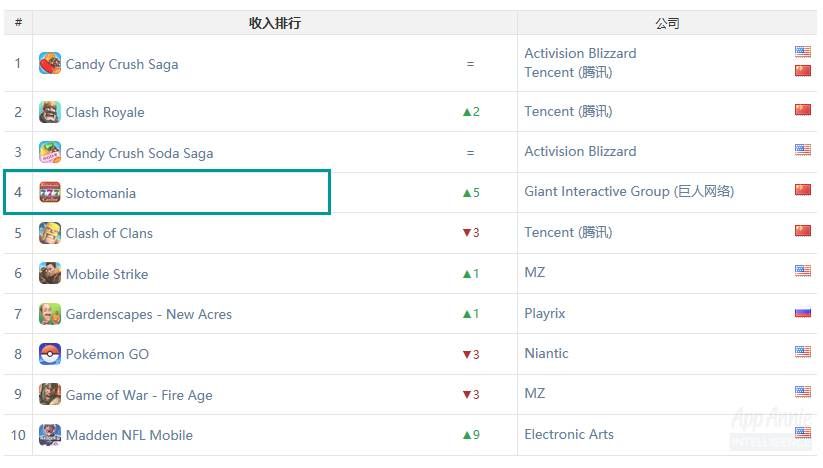Click the Madden NFL Mobile icon
This screenshot has height=468, width=823.
50,435
